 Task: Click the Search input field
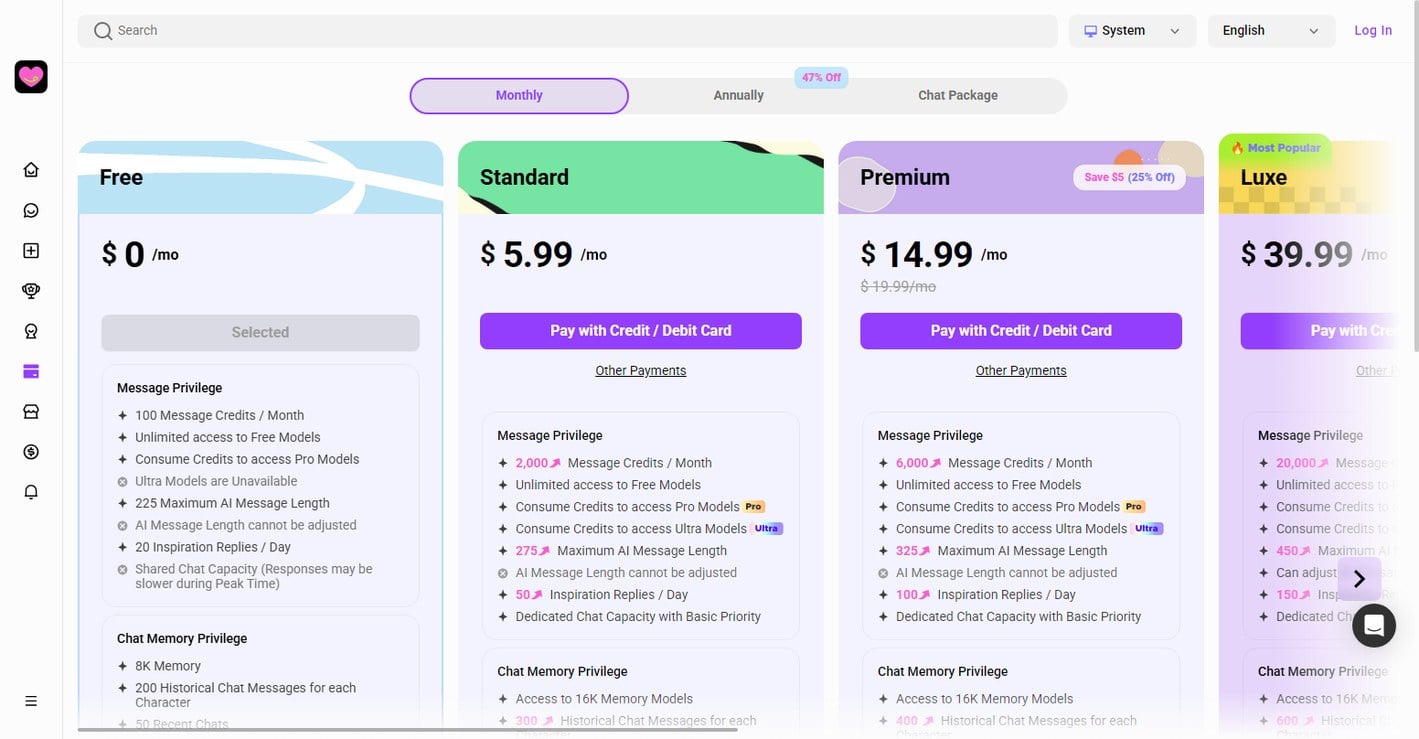pyautogui.click(x=567, y=31)
